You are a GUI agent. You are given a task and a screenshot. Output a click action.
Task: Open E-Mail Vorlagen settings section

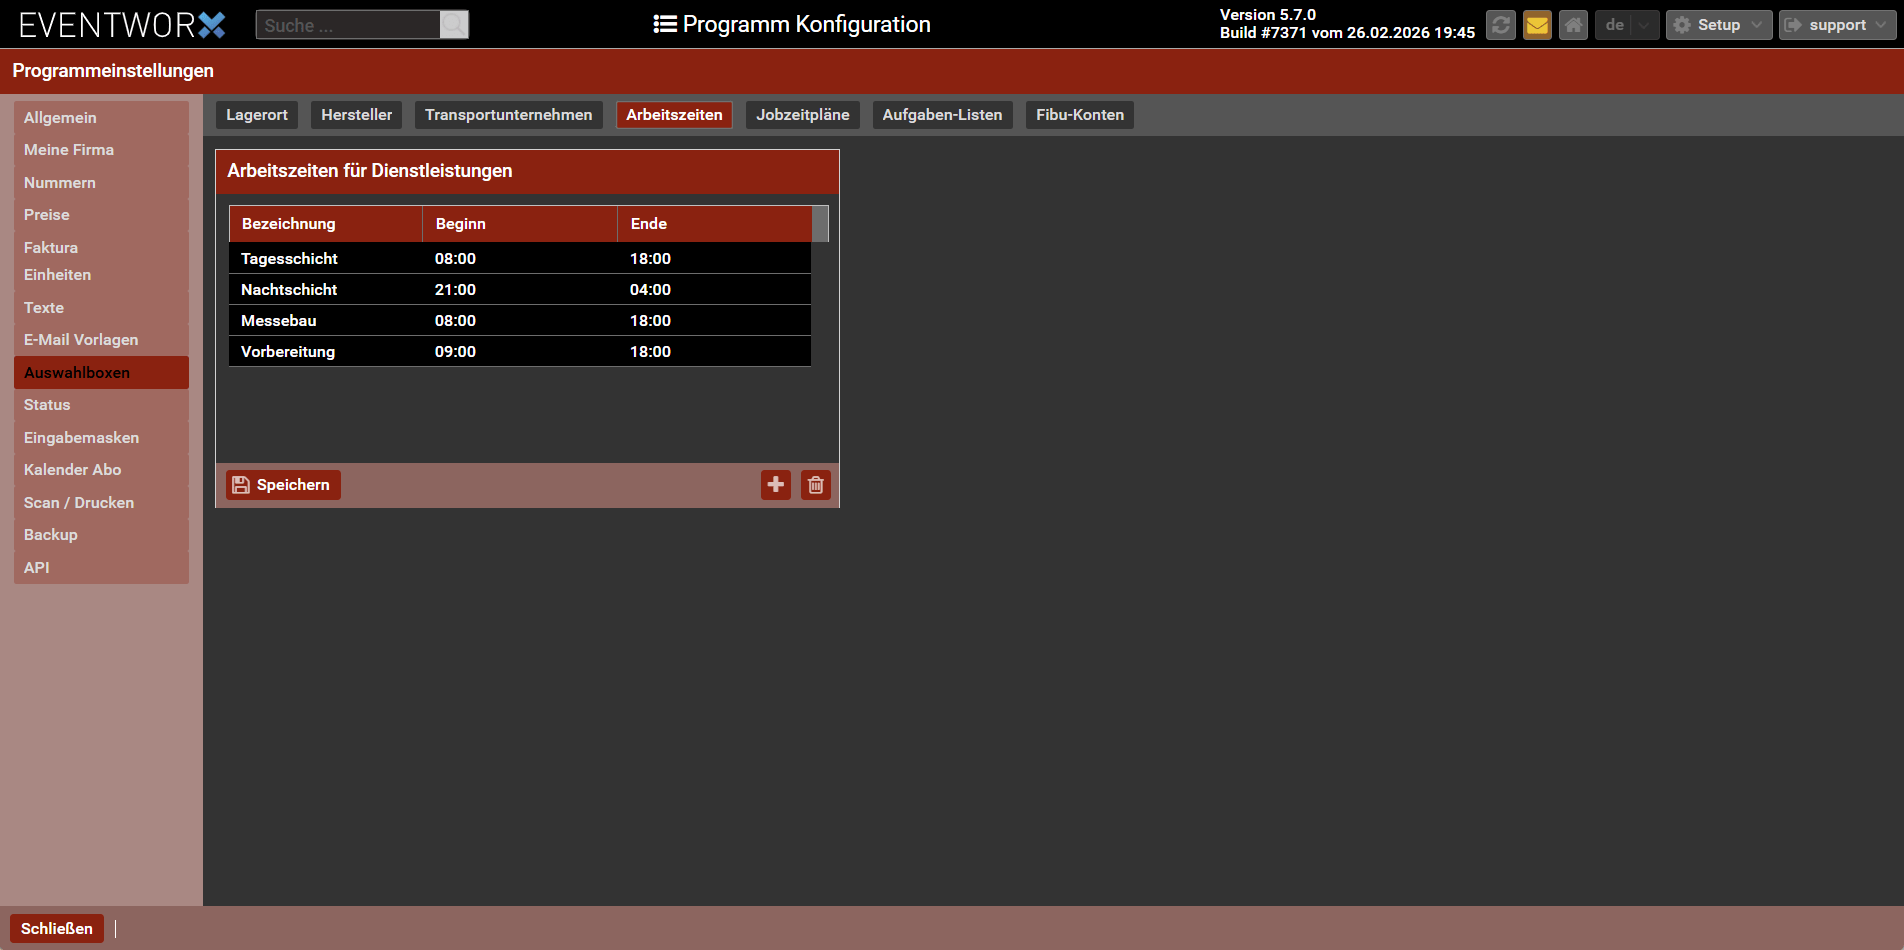coord(81,340)
